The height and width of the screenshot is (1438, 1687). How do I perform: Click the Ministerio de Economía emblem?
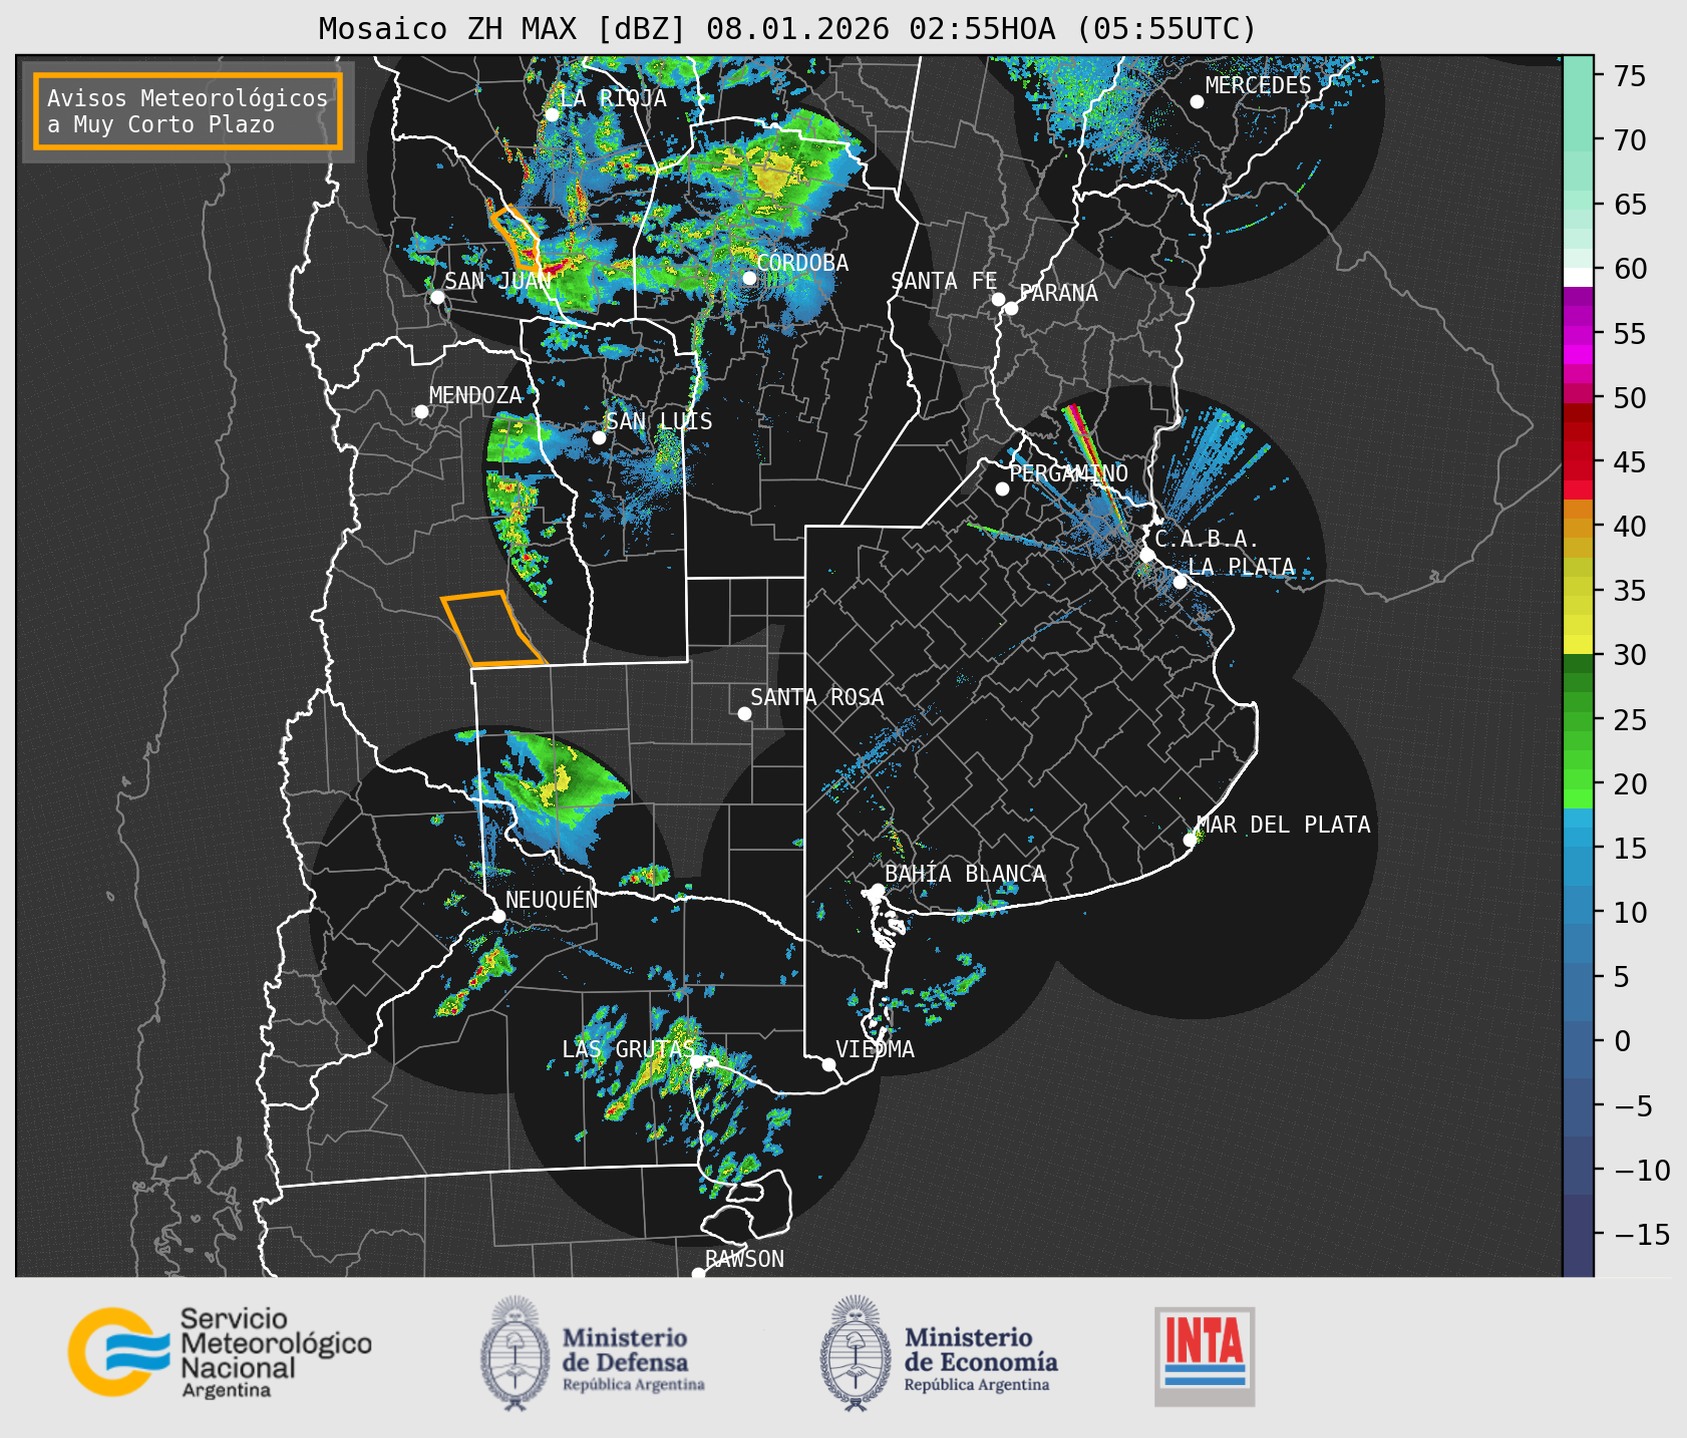[855, 1353]
